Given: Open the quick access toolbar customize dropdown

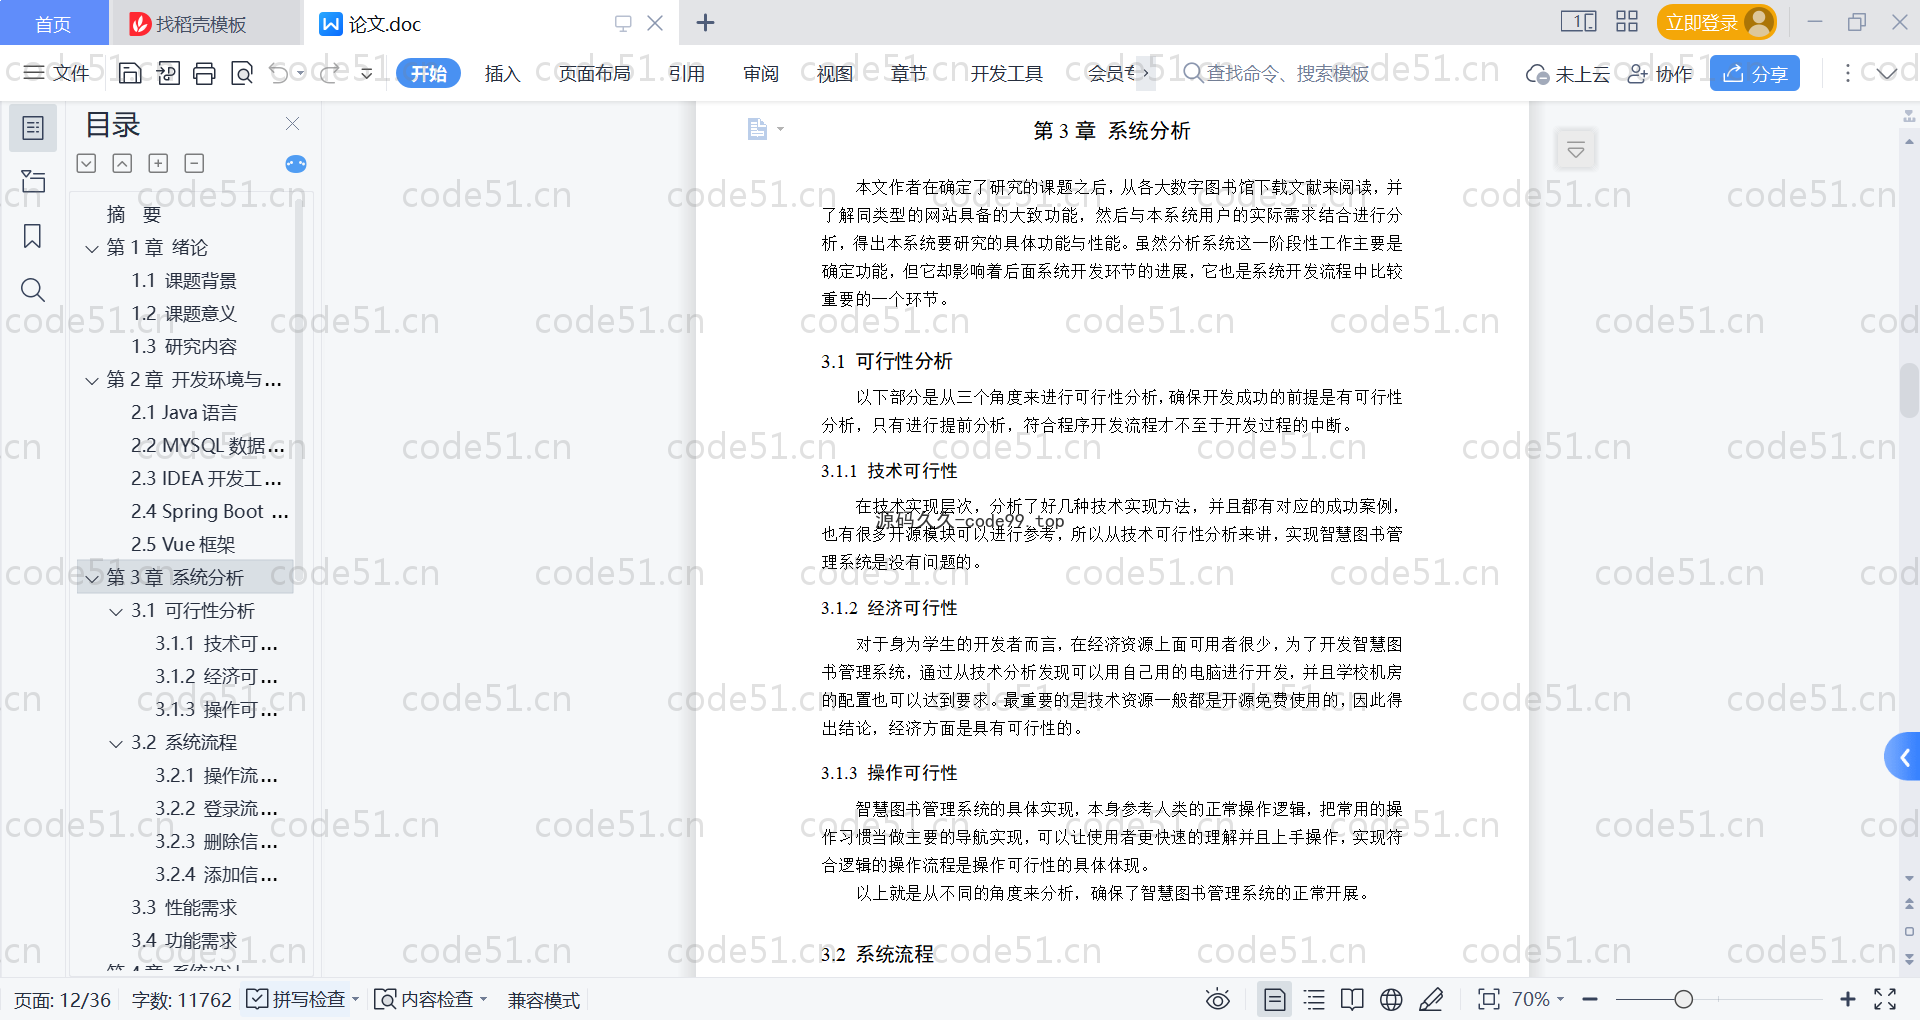Looking at the screenshot, I should [x=366, y=73].
